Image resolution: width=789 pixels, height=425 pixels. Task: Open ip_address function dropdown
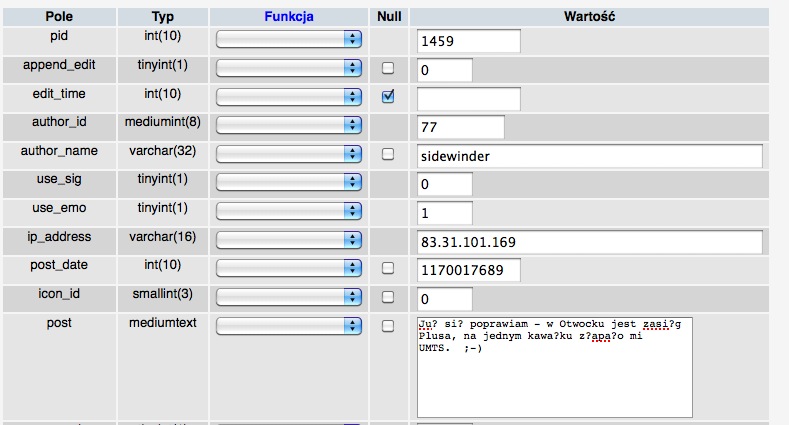pos(289,240)
